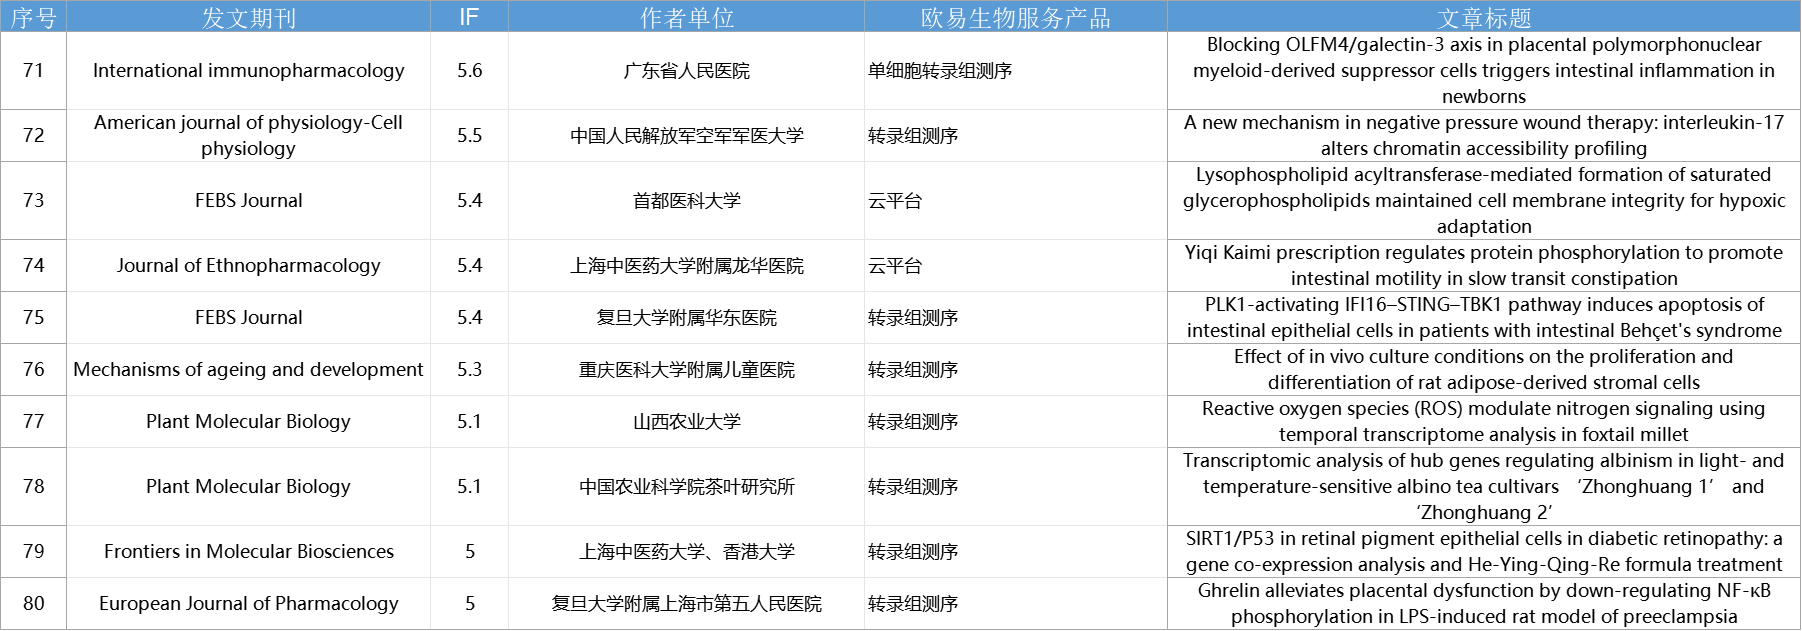Select row number 75 cell
The height and width of the screenshot is (631, 1802).
pos(33,318)
